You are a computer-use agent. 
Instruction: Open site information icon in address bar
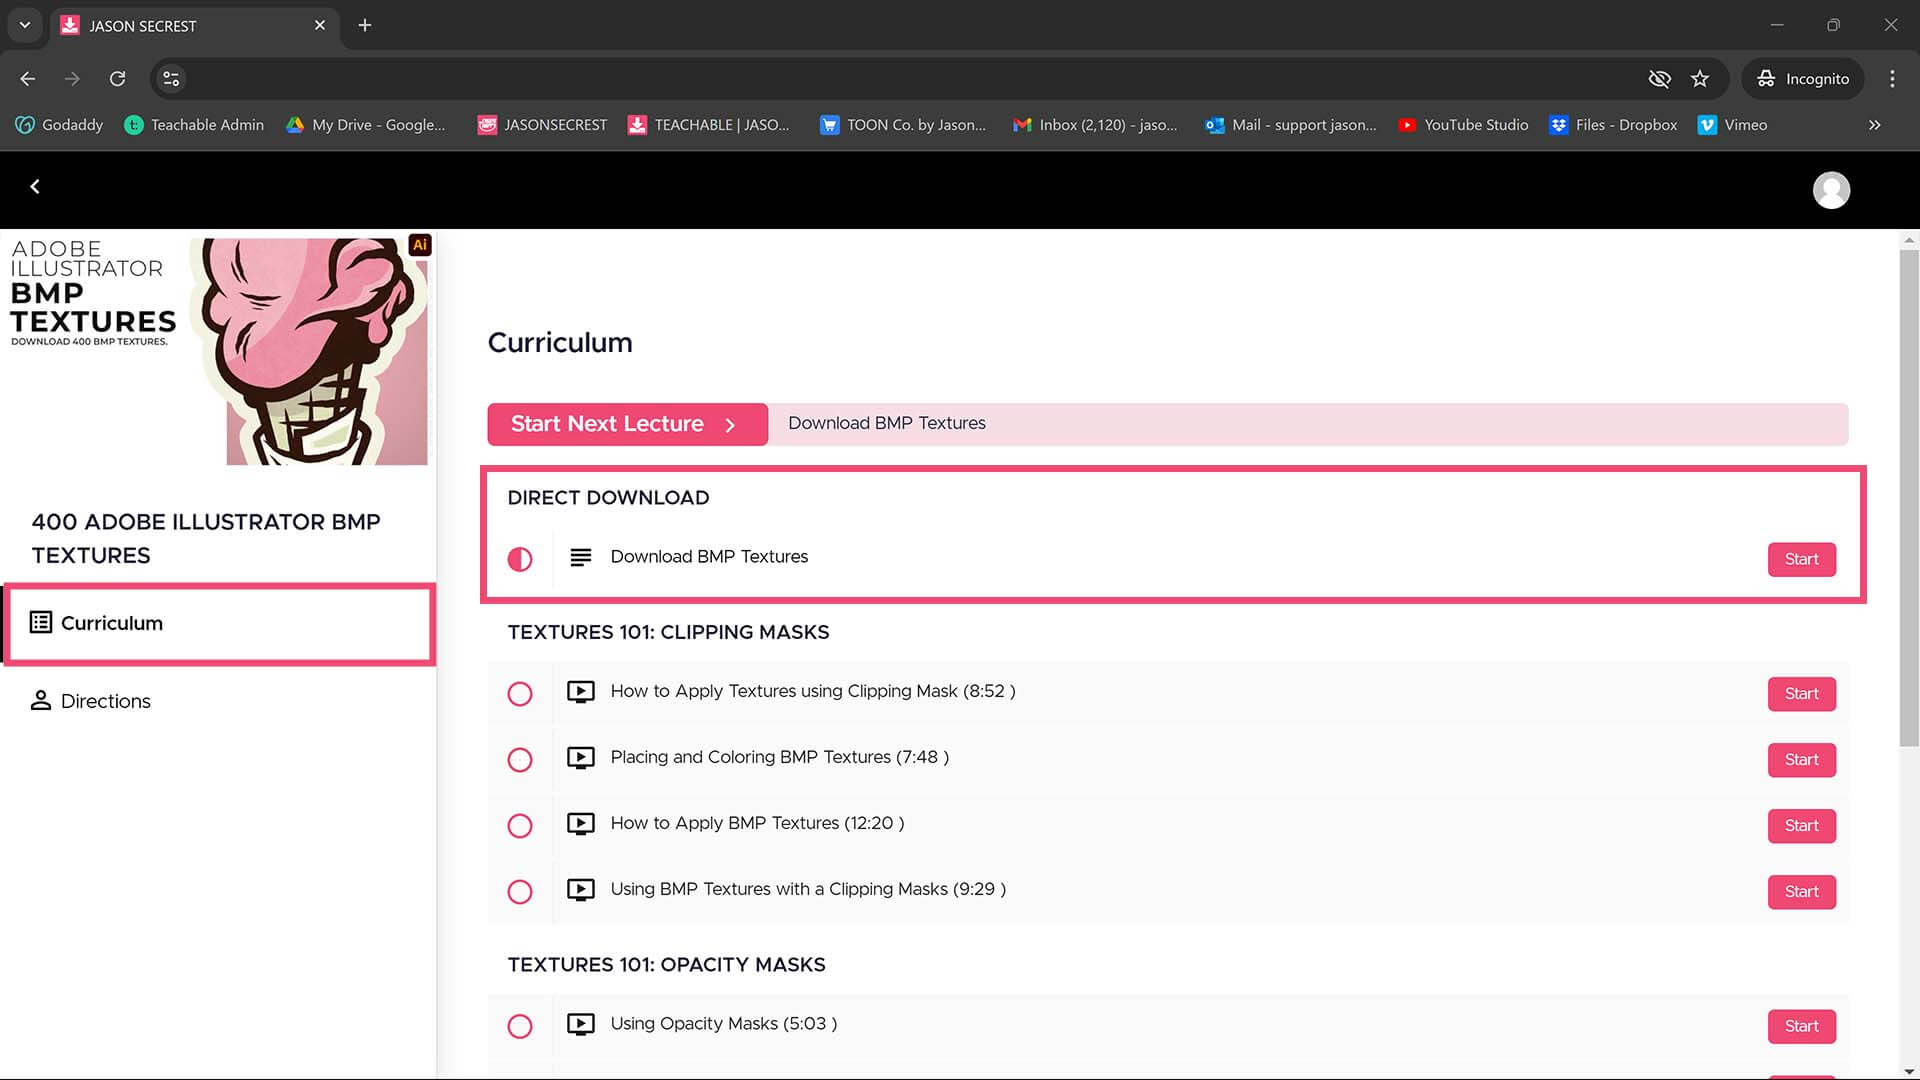click(171, 79)
